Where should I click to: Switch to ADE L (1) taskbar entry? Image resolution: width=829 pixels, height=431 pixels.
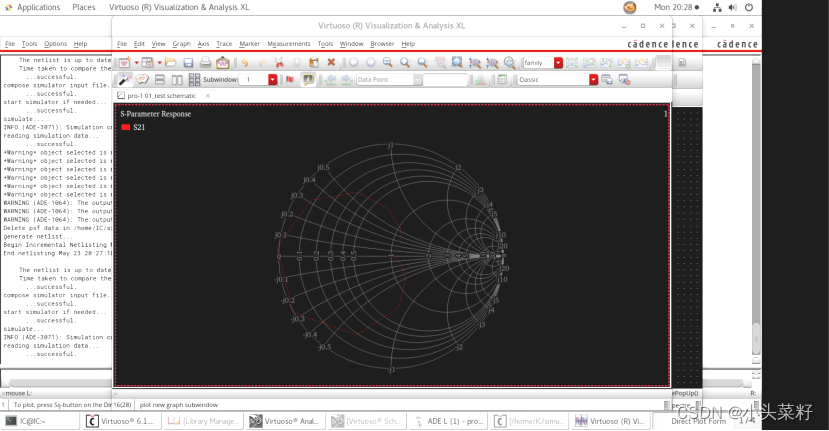coord(449,421)
